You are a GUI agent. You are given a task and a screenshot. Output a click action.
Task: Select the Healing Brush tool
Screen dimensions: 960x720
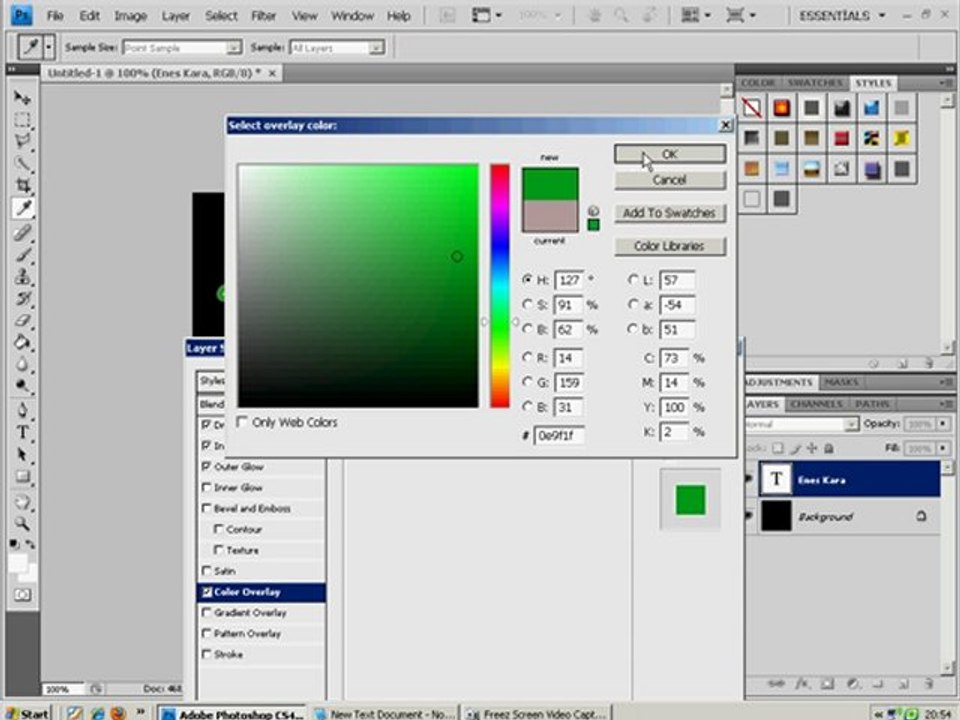click(x=22, y=232)
